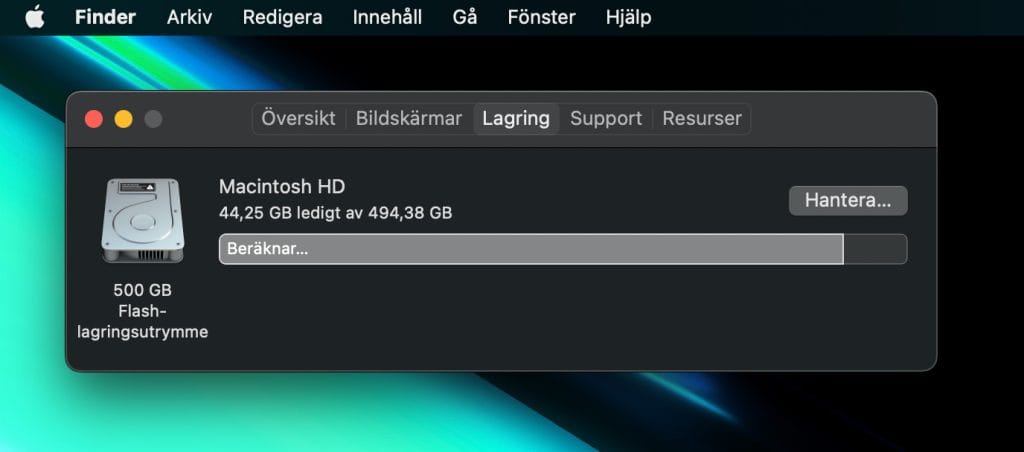Open the Fönster menu
Image resolution: width=1024 pixels, height=452 pixels.
[541, 17]
